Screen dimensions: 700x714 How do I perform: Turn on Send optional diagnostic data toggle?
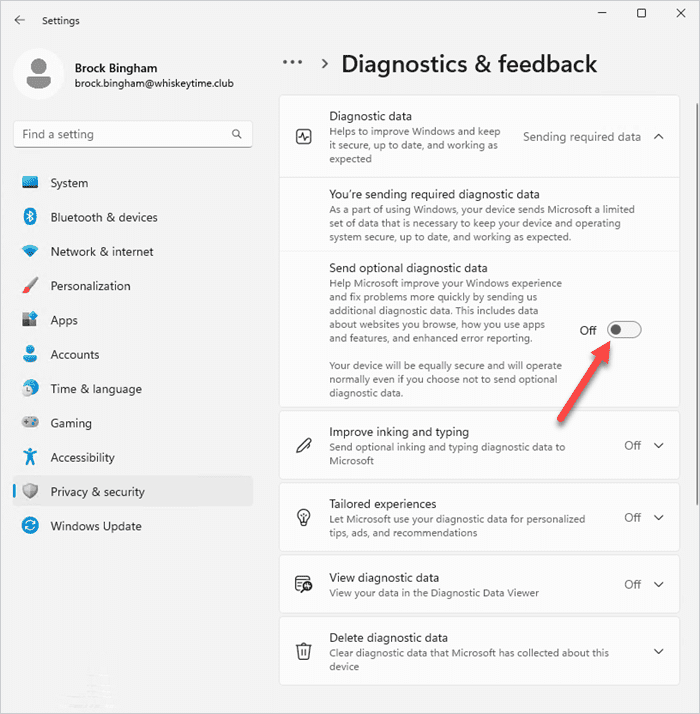624,330
